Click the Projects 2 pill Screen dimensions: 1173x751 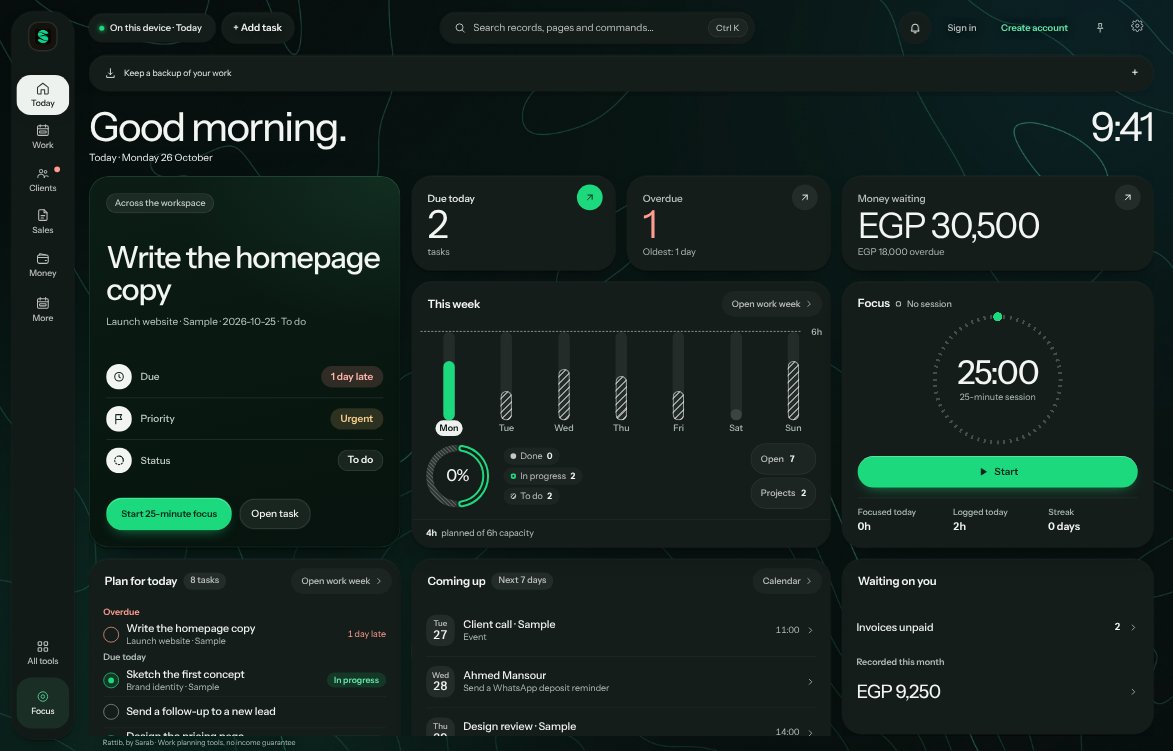pos(782,493)
